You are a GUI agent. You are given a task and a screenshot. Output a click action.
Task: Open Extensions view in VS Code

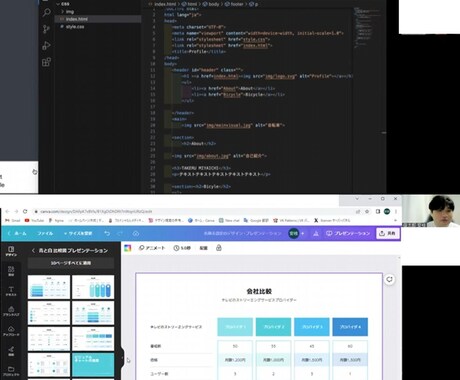[x=46, y=62]
